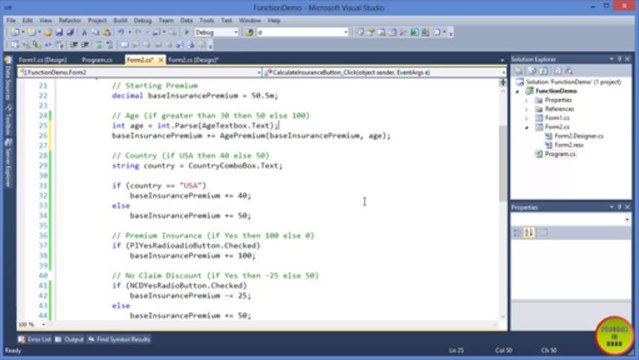This screenshot has width=639, height=360.
Task: Select Program.cs in the Solution Explorer tree
Action: pos(560,154)
